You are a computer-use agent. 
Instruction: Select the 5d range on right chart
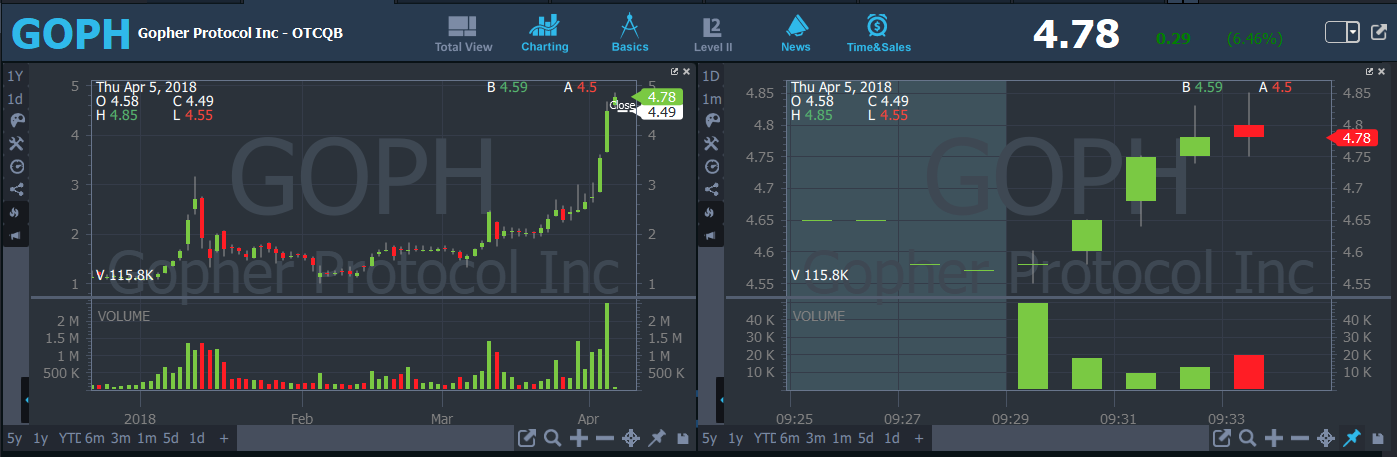pos(865,438)
